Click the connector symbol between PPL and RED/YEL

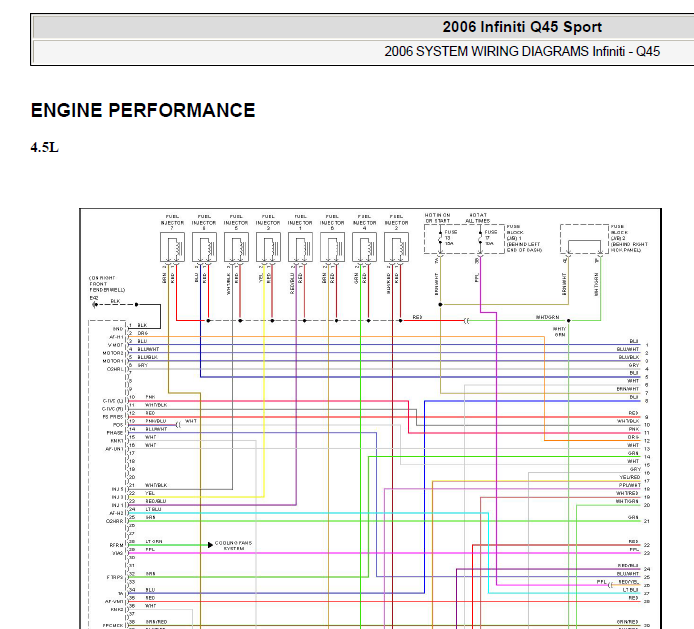610,585
